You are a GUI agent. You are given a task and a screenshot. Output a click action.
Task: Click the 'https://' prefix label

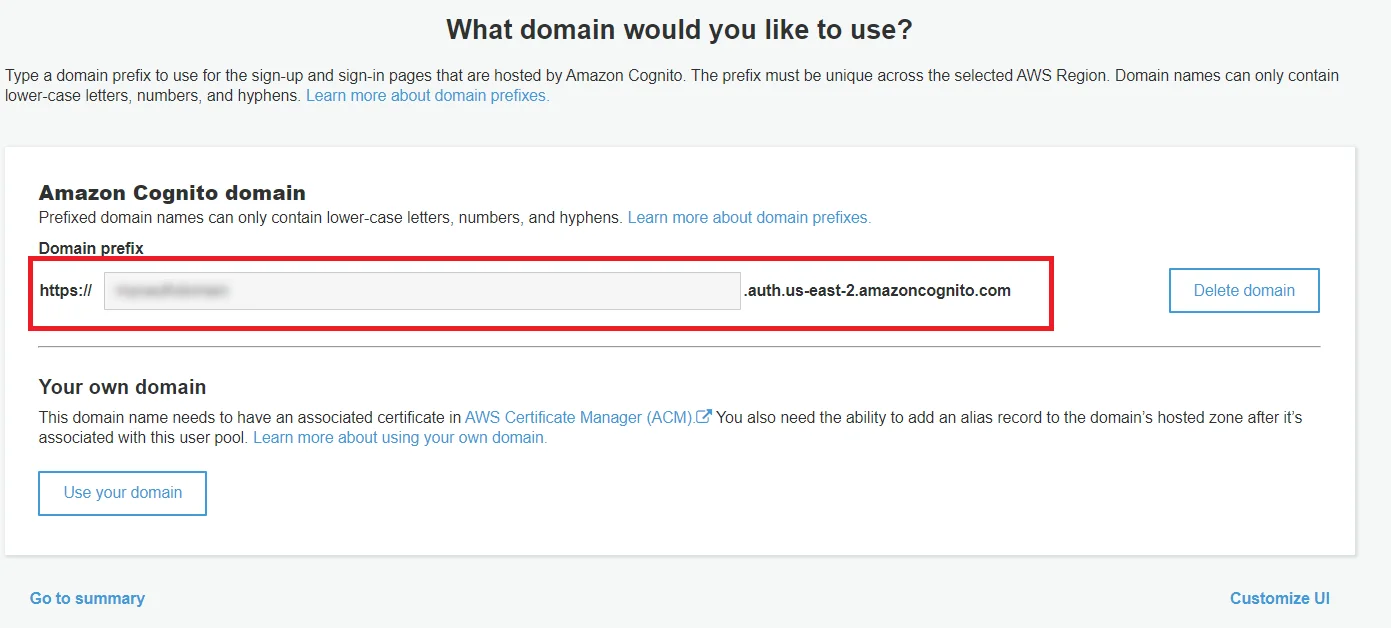pos(66,291)
